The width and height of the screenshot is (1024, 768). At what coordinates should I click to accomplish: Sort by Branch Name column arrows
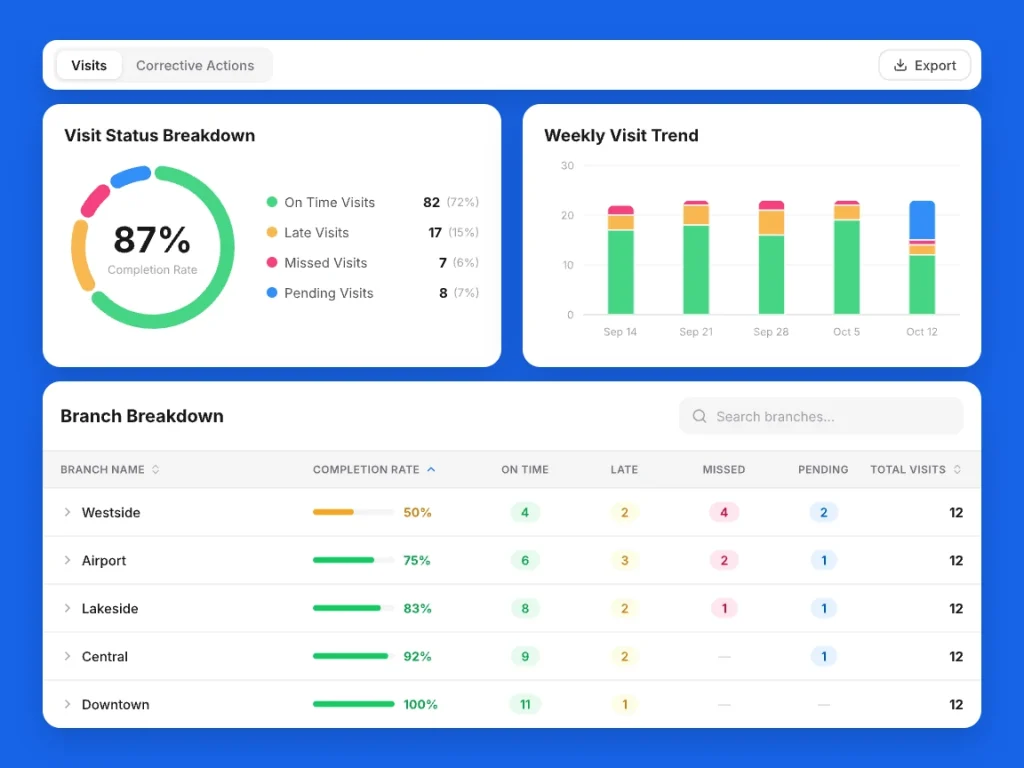(x=155, y=470)
